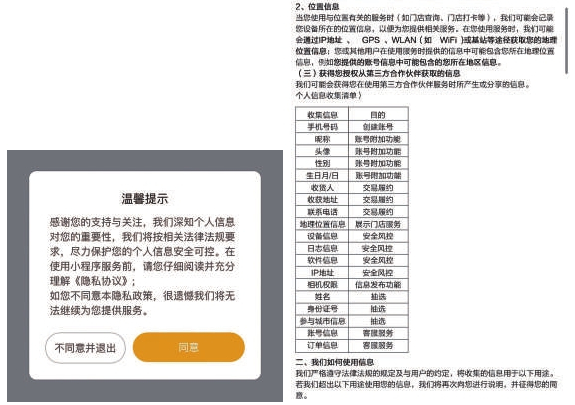The width and height of the screenshot is (575, 405).
Task: Select the 收货人 table cell
Action: [322, 187]
